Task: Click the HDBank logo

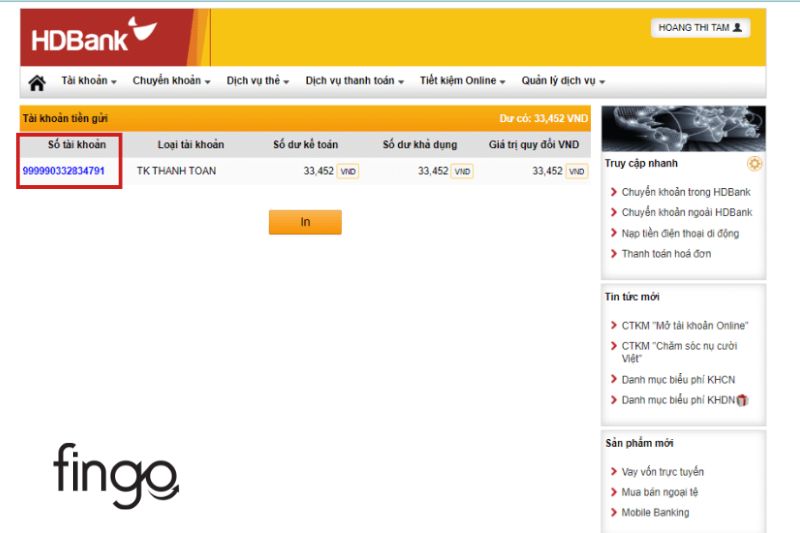Action: (94, 35)
